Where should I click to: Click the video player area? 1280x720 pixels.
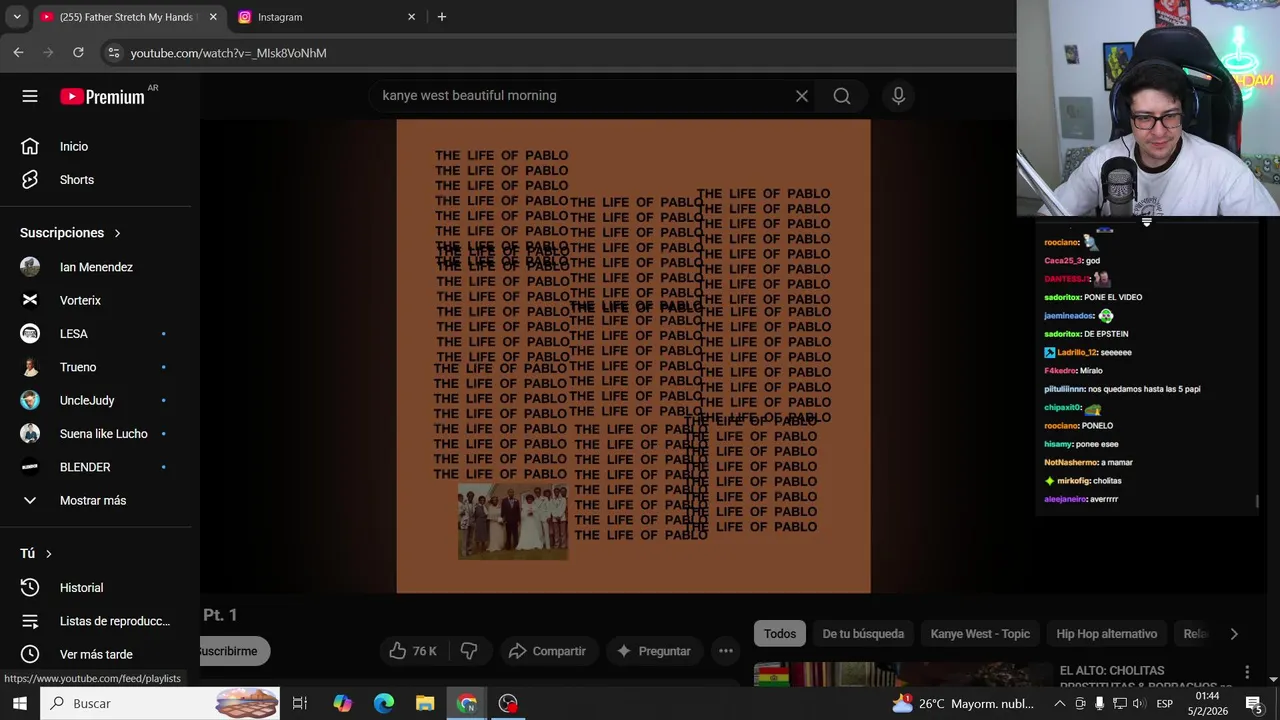pos(633,356)
